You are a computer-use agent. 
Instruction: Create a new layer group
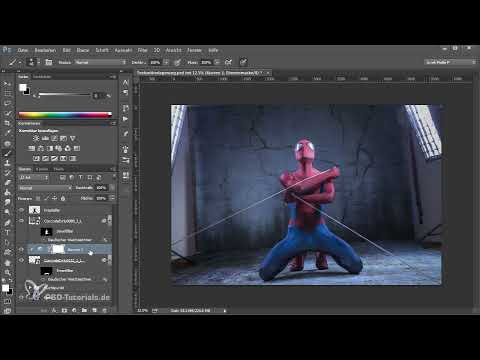84,310
